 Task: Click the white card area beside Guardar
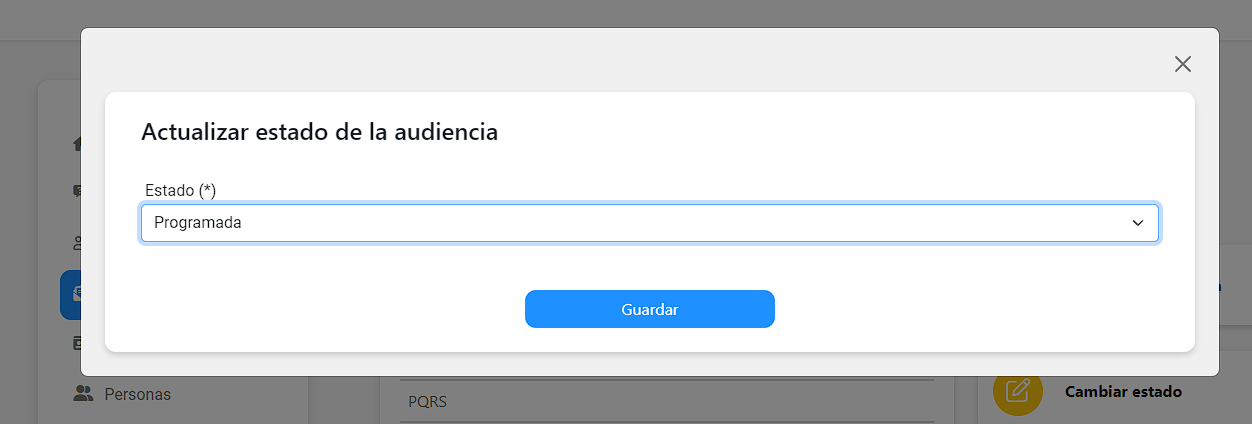tap(950, 309)
